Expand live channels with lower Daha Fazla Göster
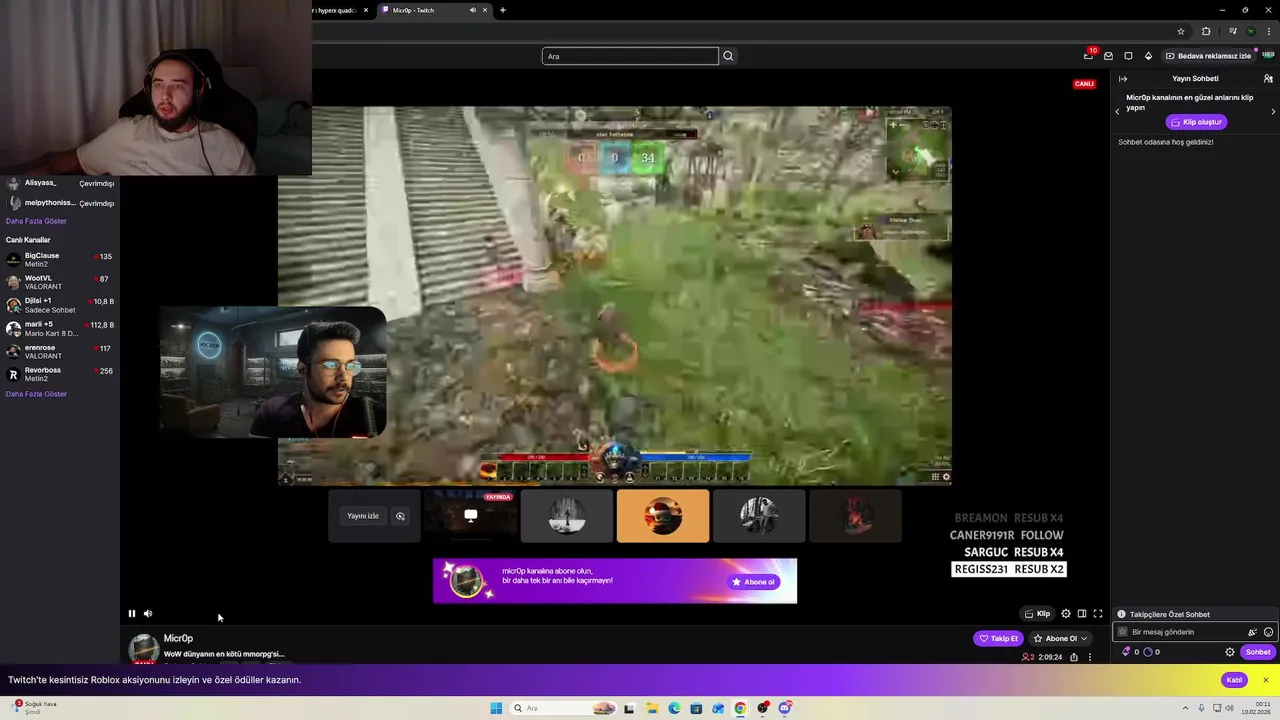The height and width of the screenshot is (720, 1280). pos(36,394)
